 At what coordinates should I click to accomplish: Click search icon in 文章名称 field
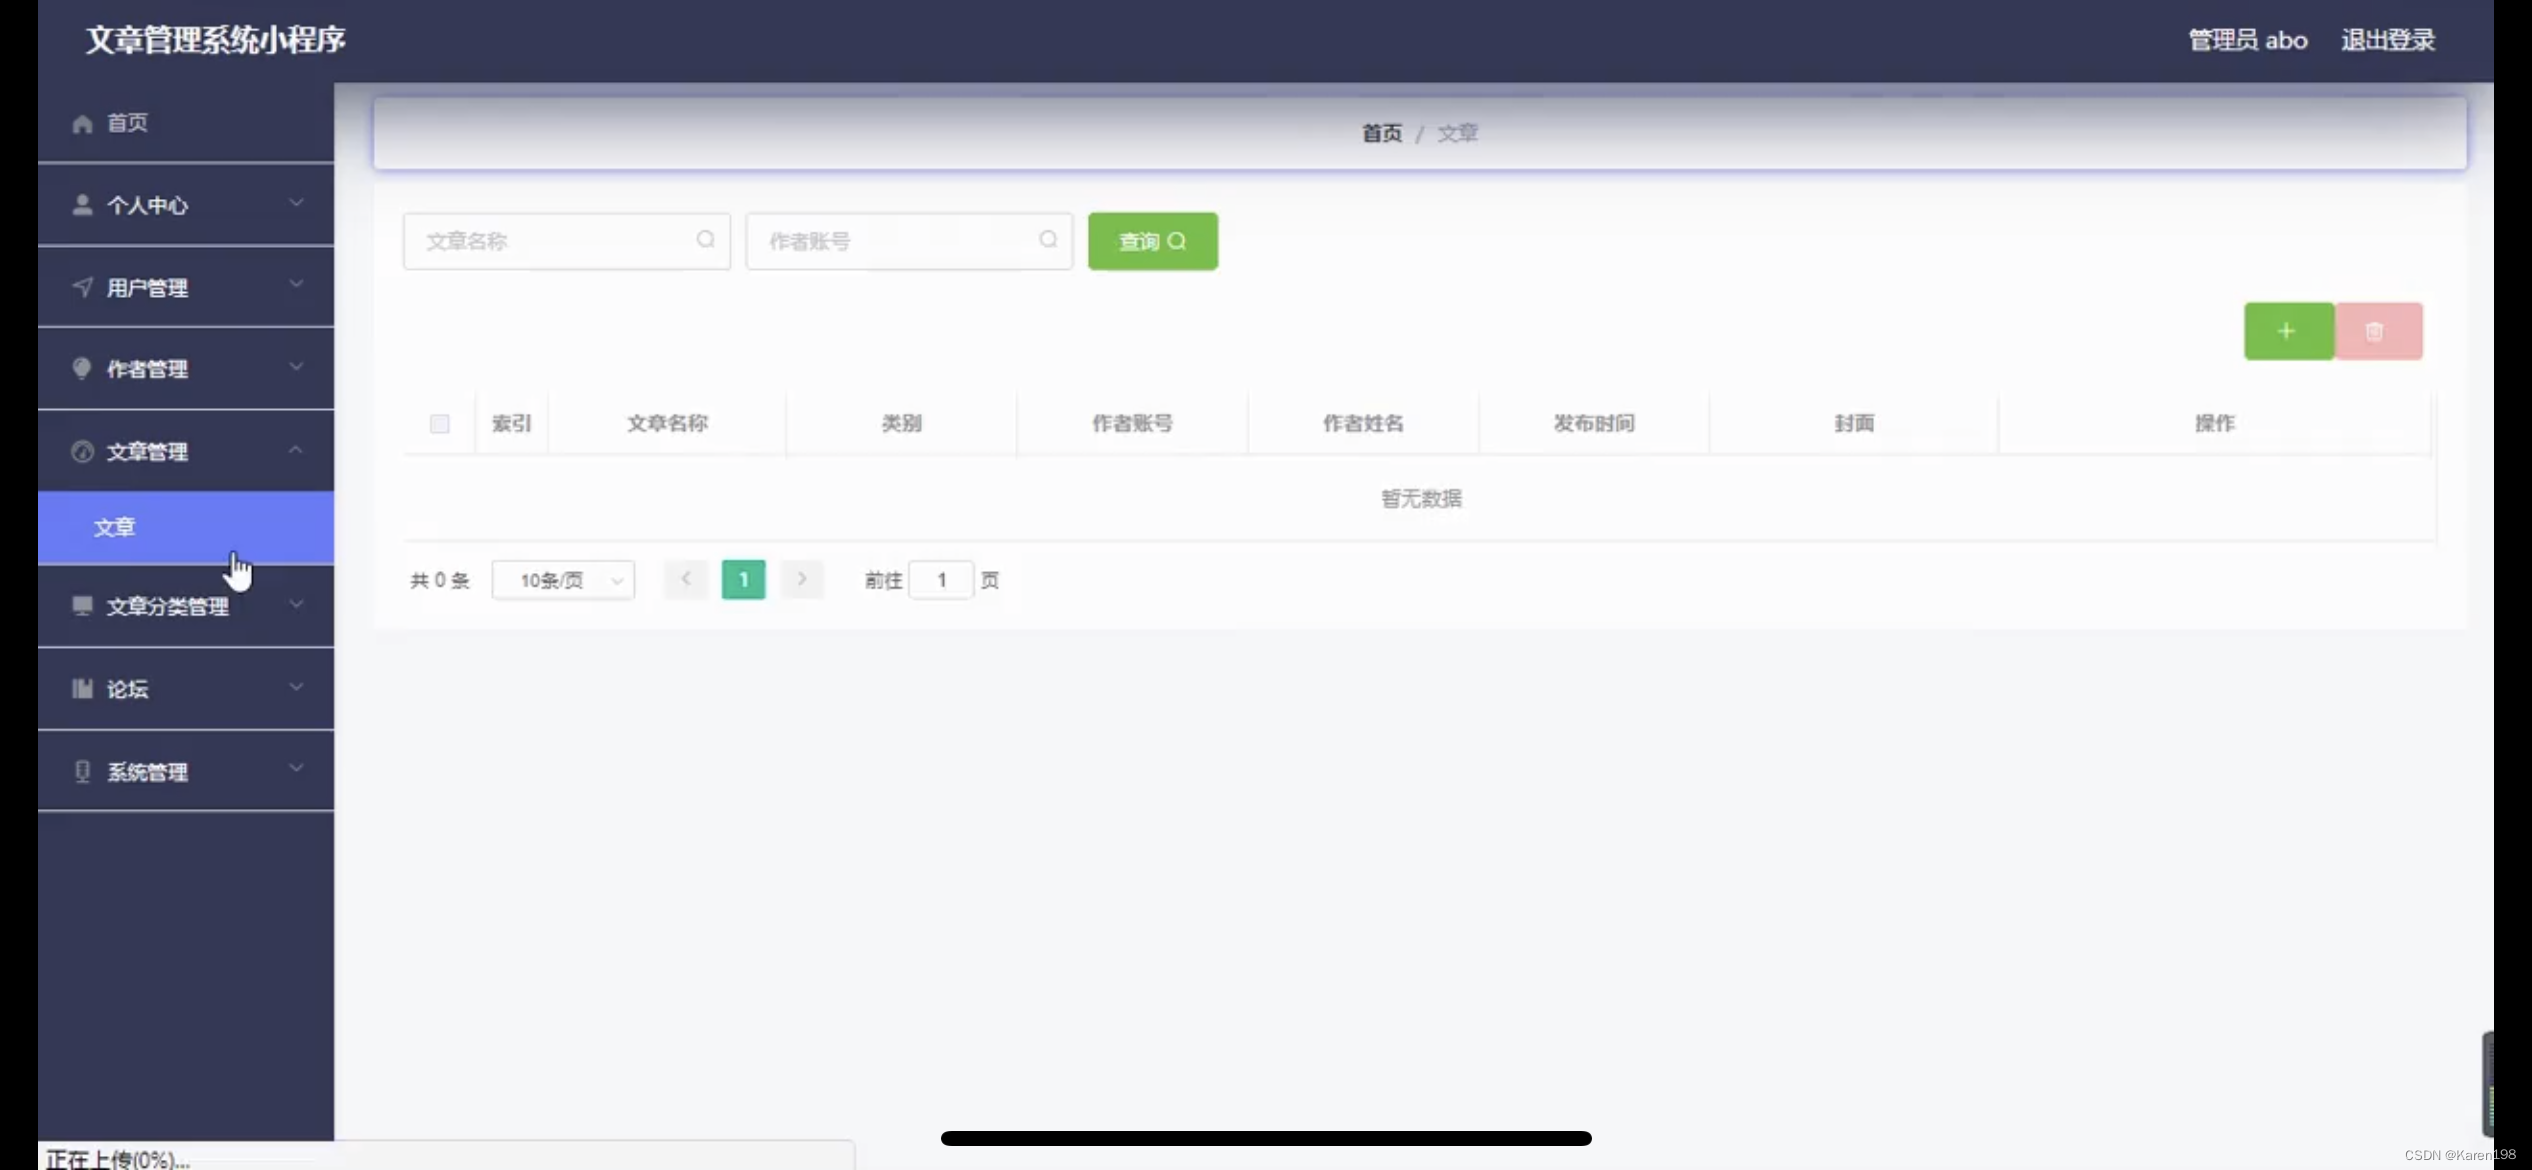(705, 240)
